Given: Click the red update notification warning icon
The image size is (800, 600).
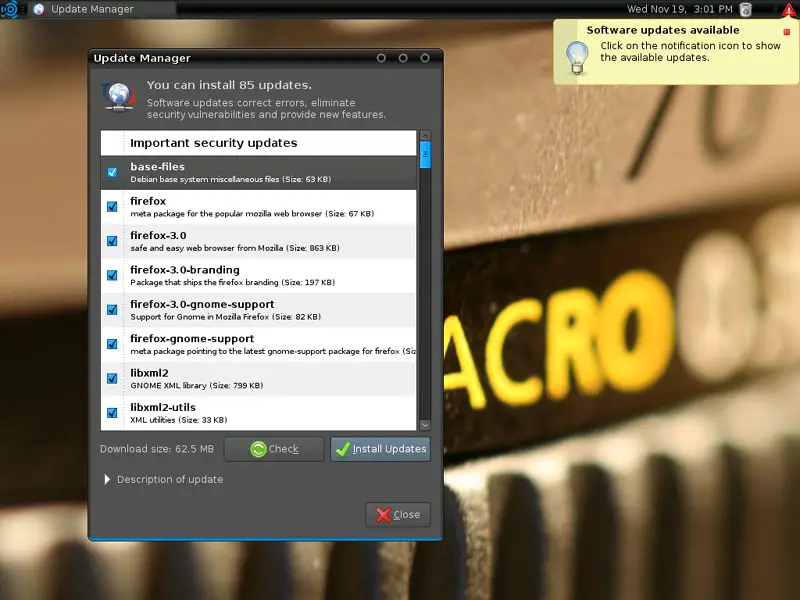Looking at the screenshot, I should tap(789, 10).
